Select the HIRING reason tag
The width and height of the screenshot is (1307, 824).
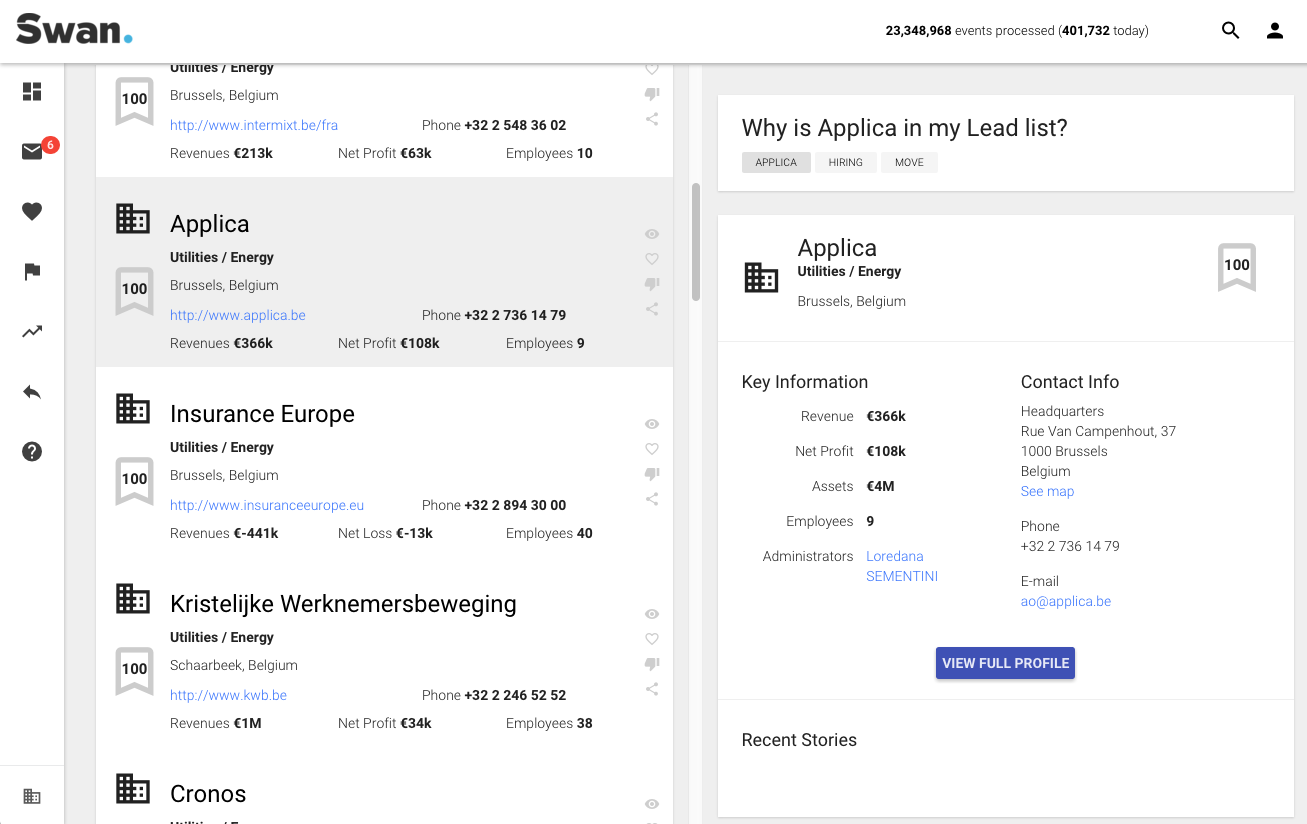[x=846, y=162]
